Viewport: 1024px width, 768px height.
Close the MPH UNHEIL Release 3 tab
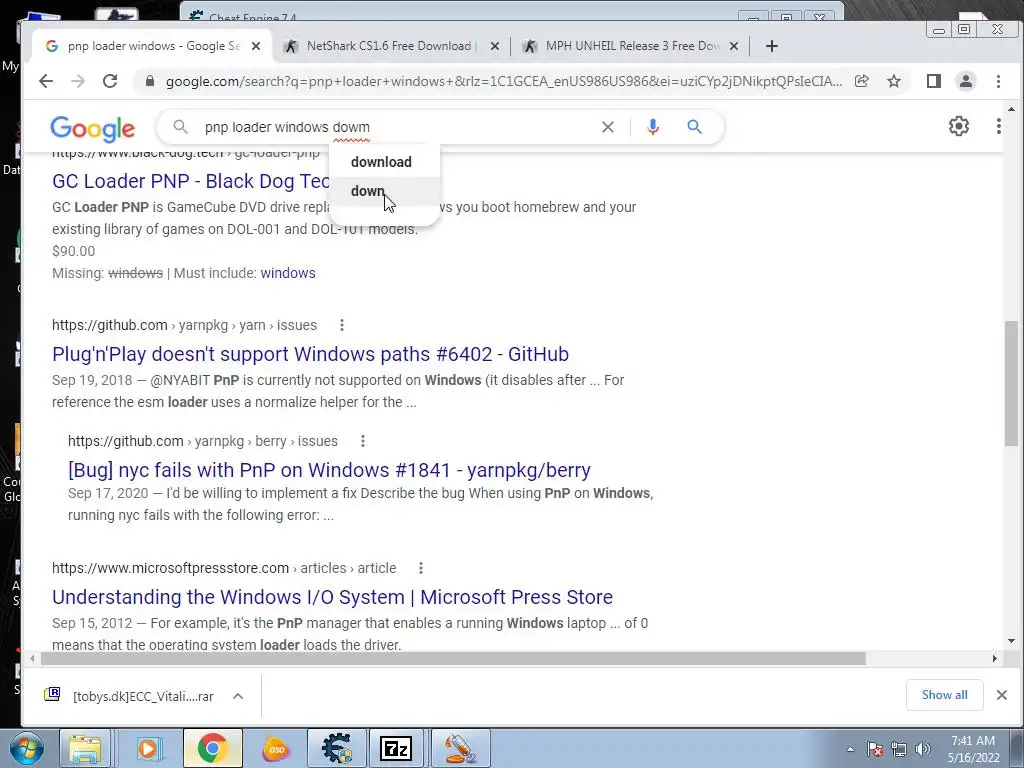click(733, 46)
